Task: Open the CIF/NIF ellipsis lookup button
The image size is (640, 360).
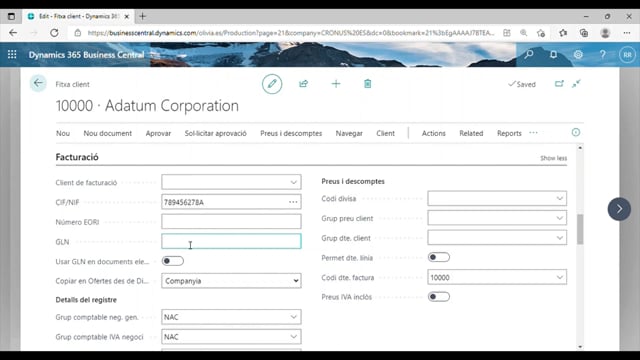Action: click(x=293, y=202)
